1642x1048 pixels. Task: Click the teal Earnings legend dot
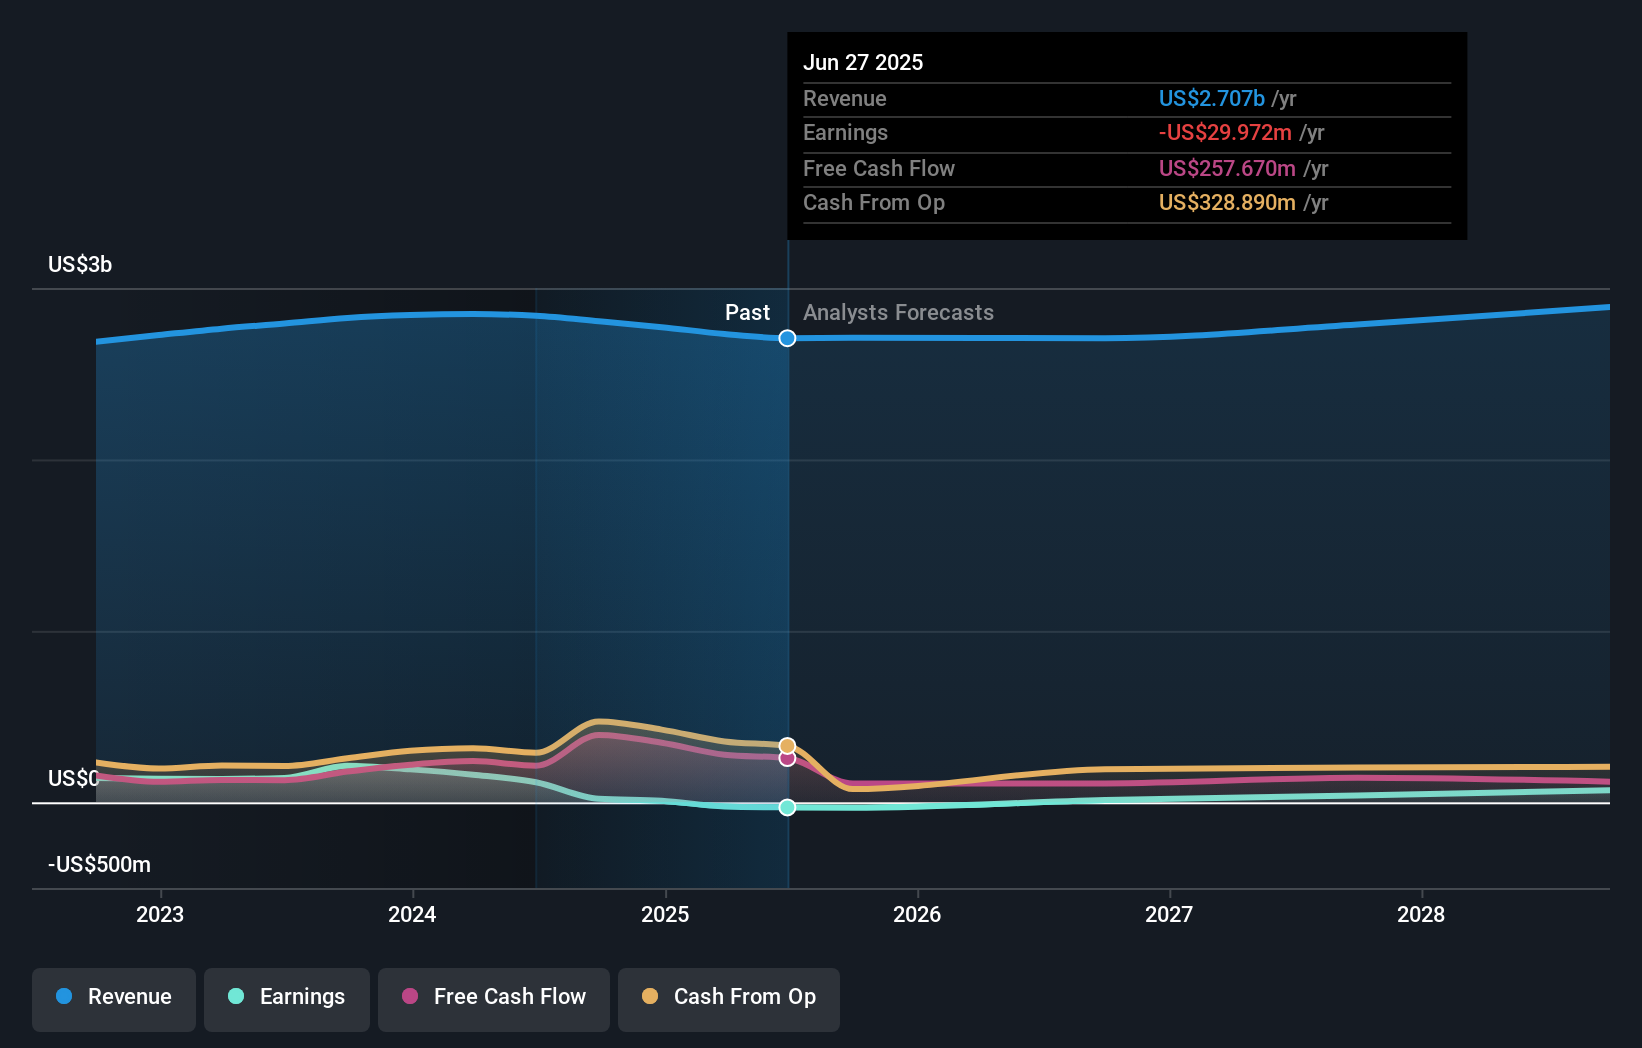point(236,997)
